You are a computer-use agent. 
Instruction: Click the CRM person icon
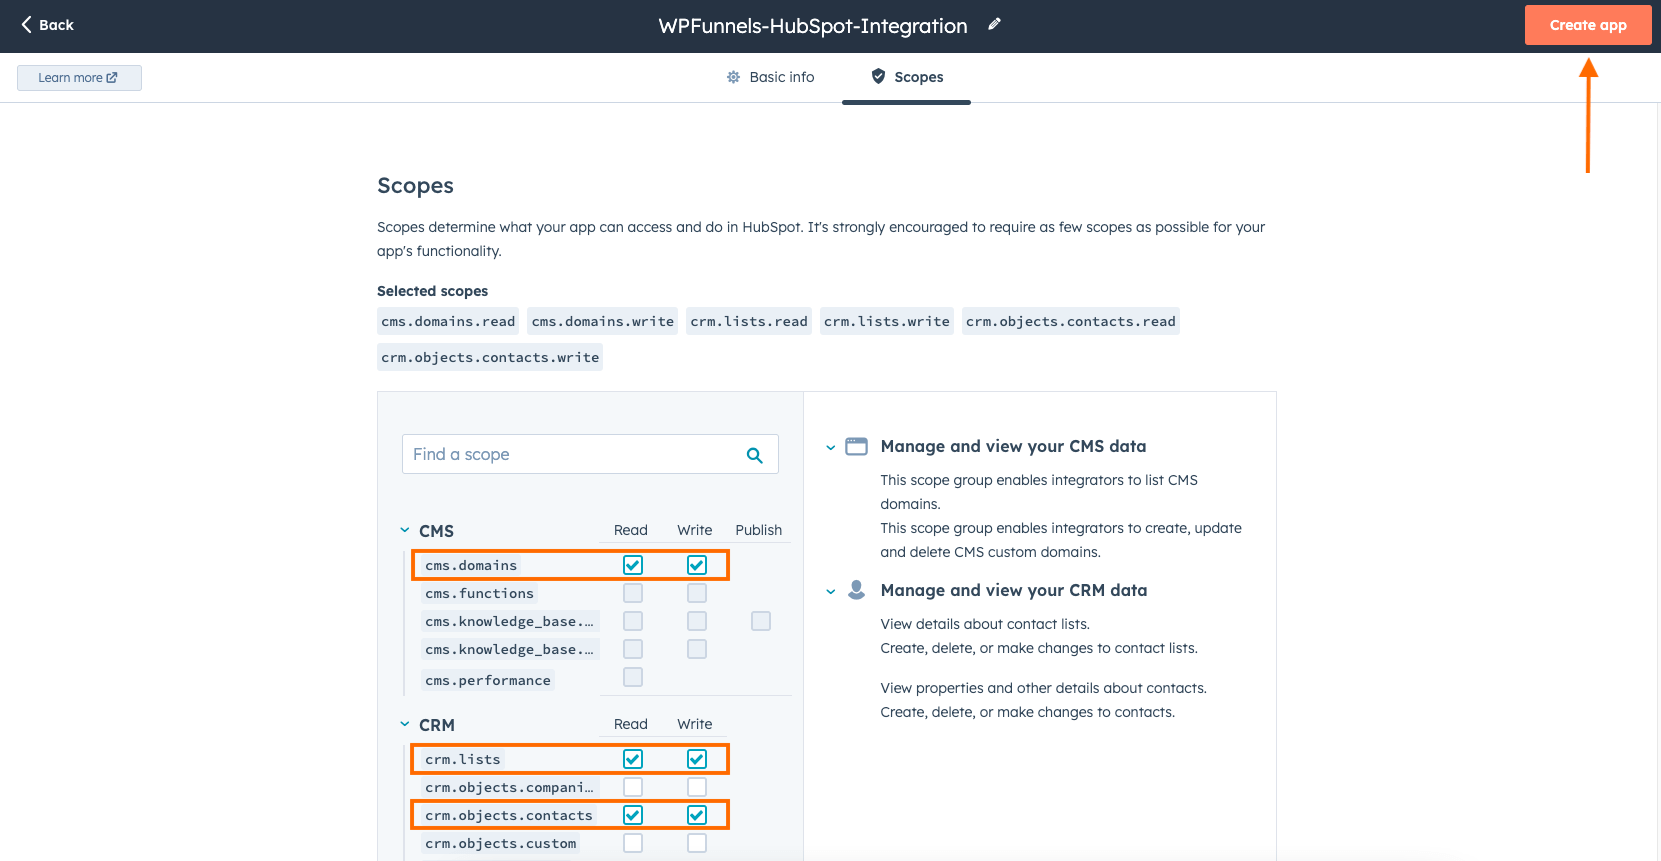[856, 590]
